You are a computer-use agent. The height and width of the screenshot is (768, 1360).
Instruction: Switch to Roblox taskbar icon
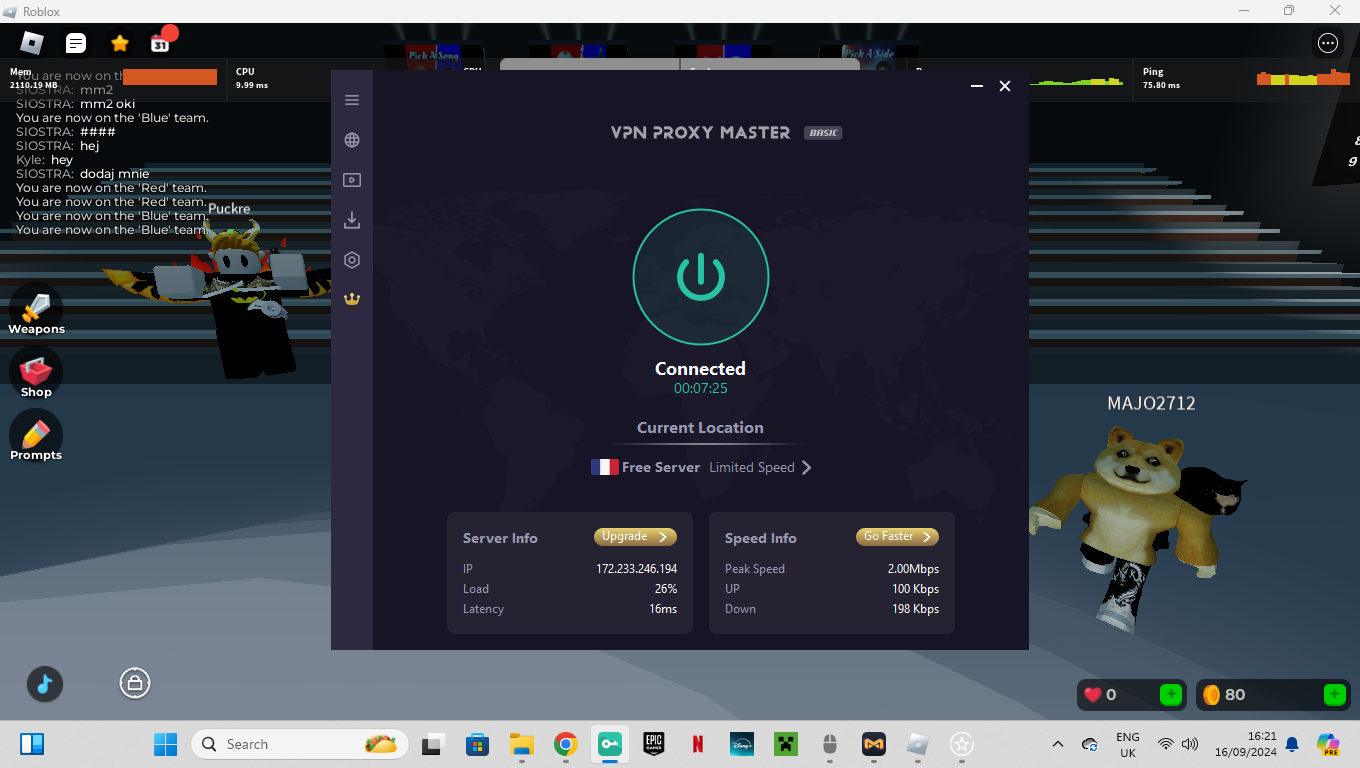tap(918, 744)
